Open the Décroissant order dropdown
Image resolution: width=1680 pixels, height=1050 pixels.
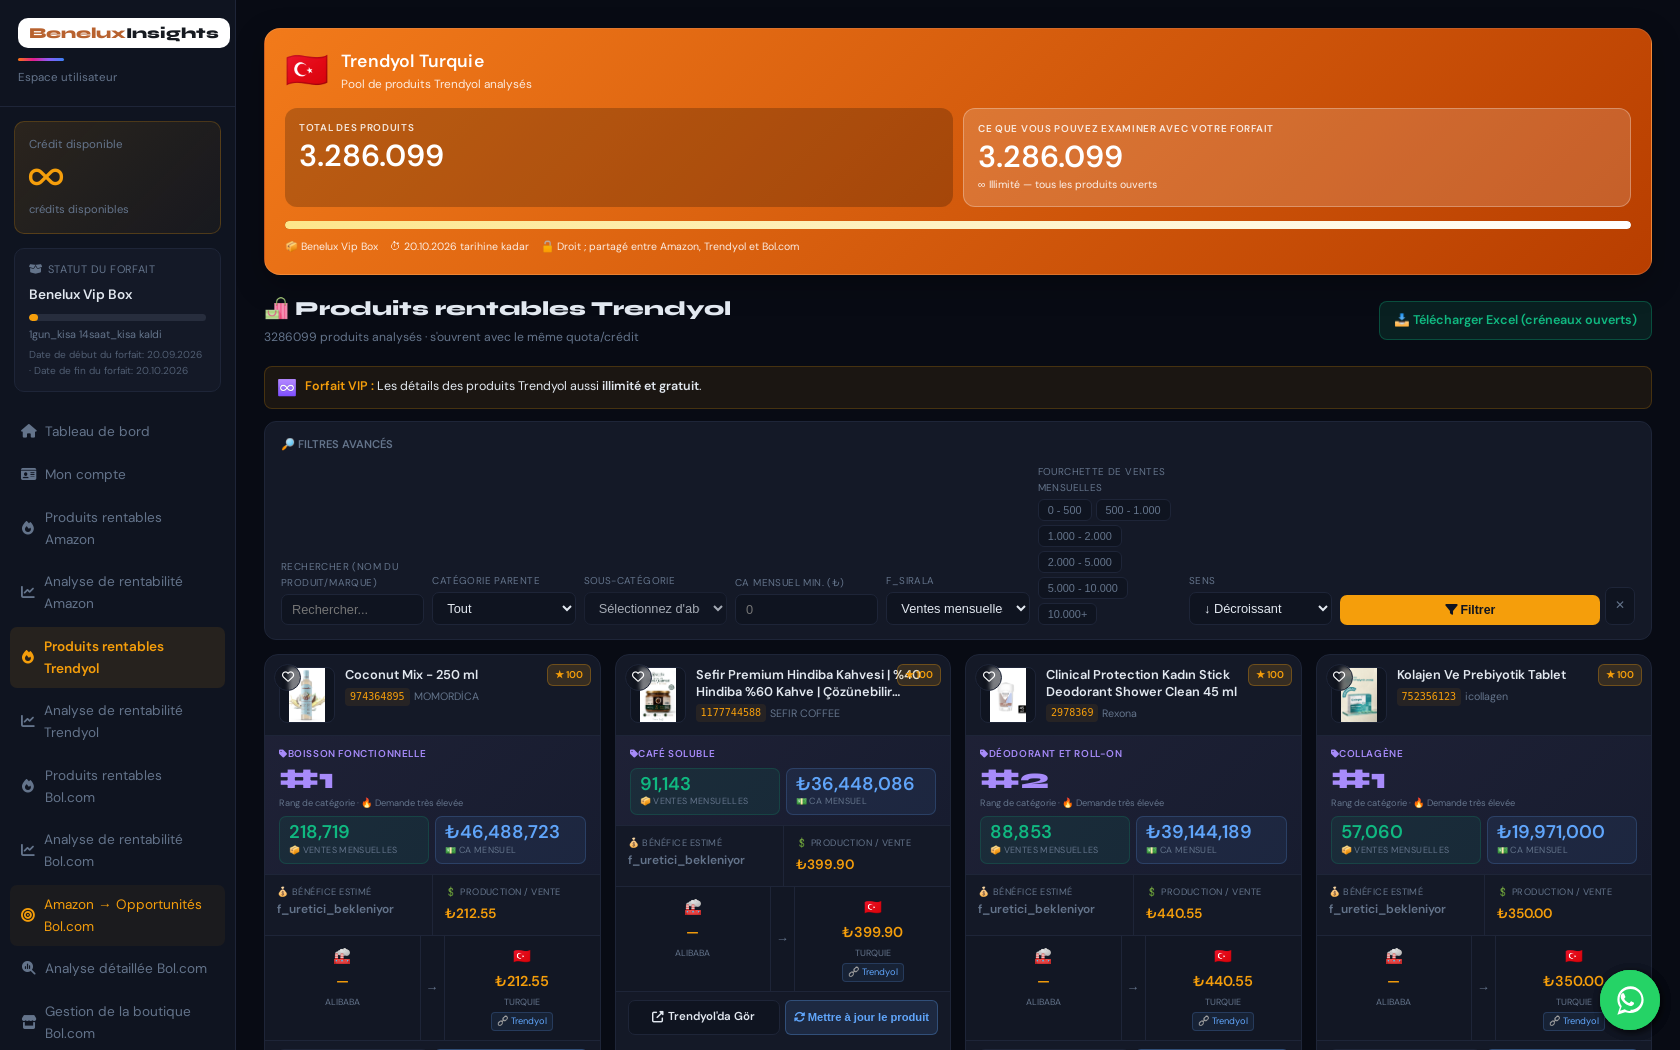[1260, 609]
